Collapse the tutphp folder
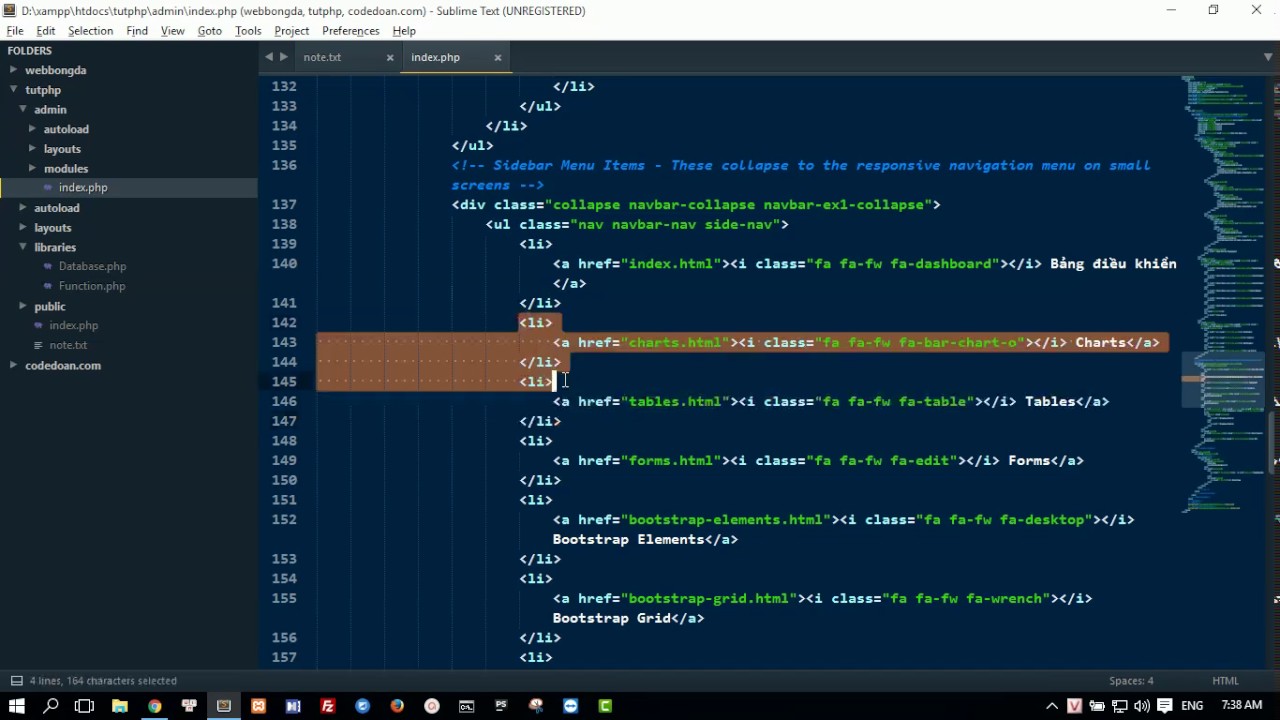 13,90
